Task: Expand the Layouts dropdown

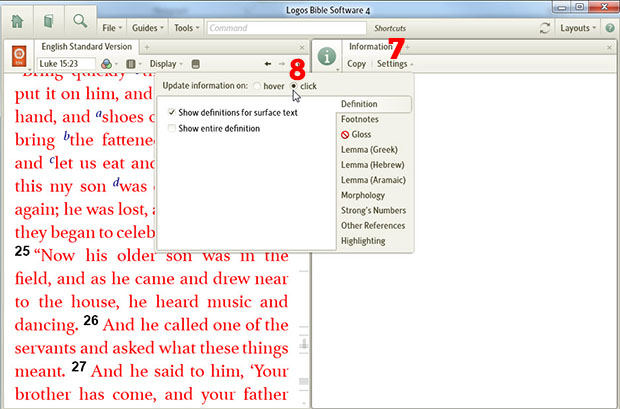Action: pos(578,28)
